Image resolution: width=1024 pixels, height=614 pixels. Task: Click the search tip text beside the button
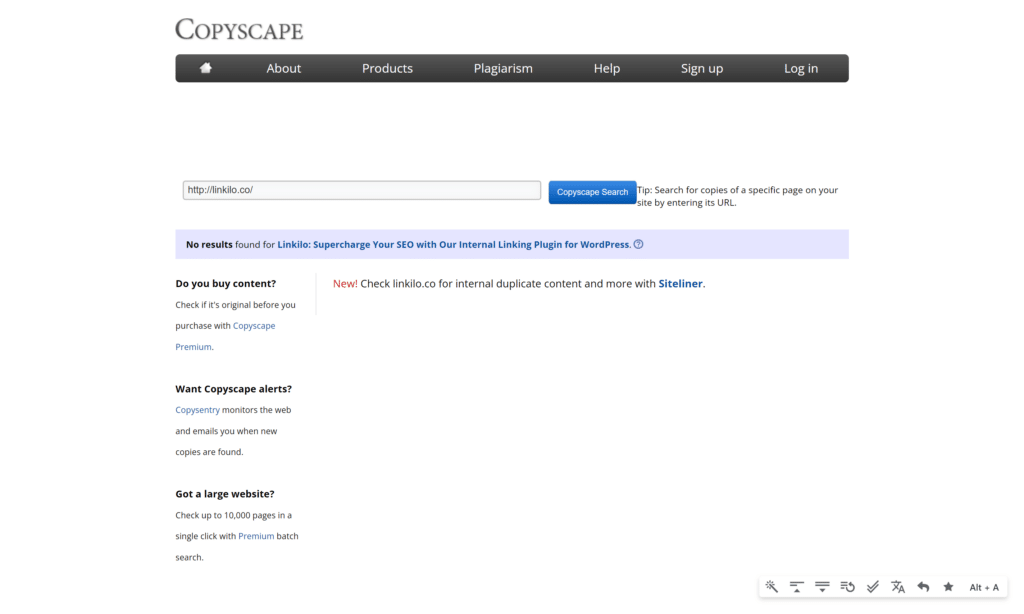737,196
